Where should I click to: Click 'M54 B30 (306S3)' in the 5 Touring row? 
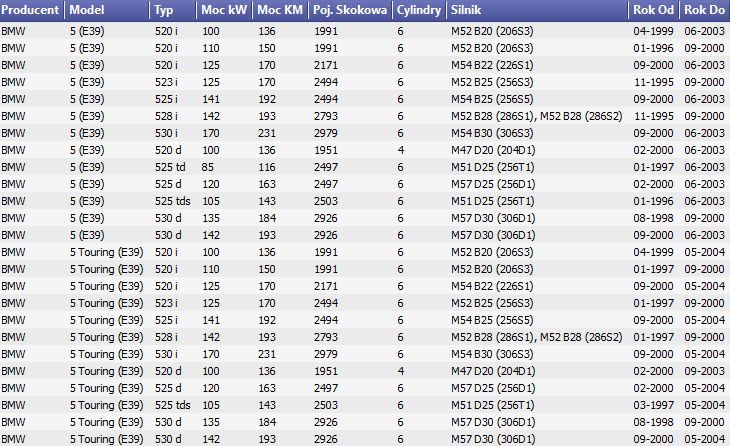[x=492, y=354]
